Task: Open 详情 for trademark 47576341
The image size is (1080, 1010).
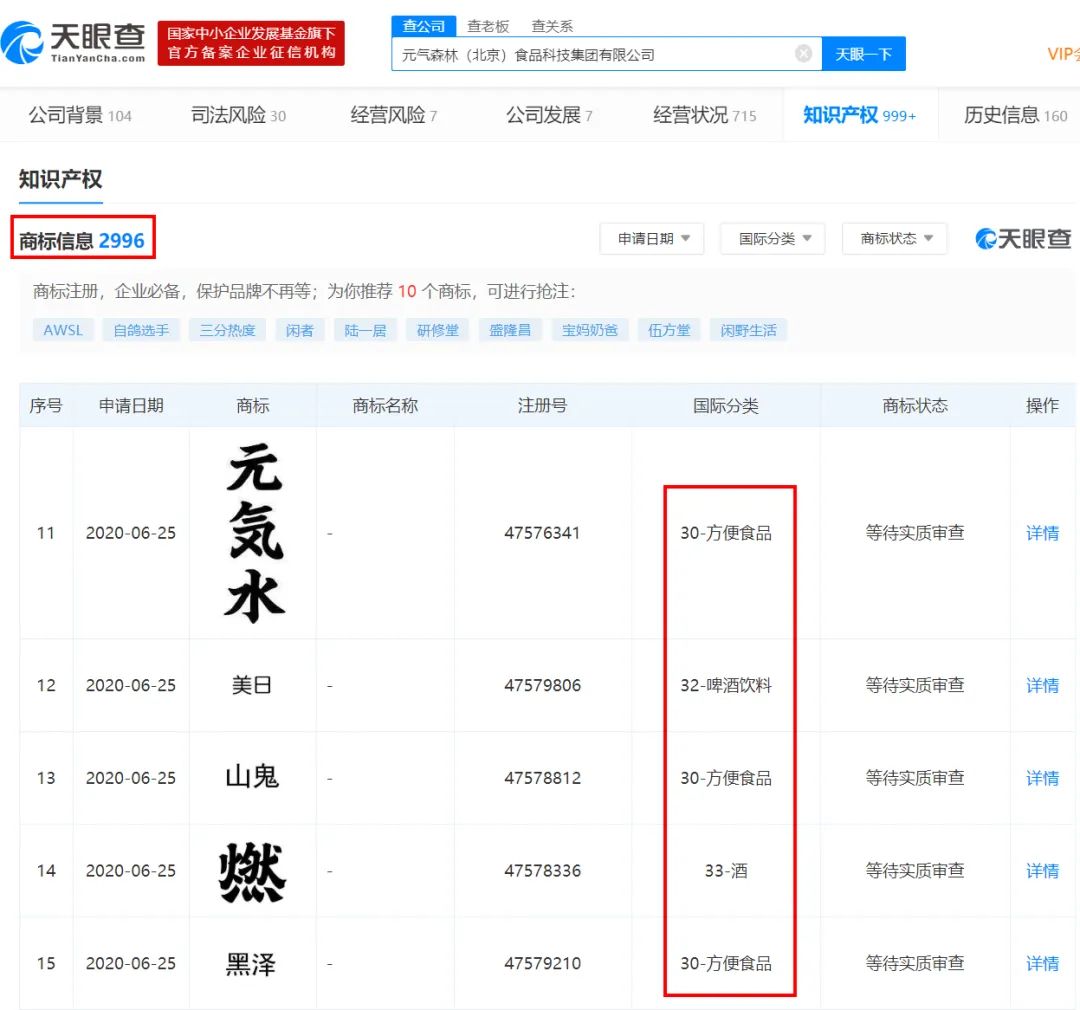Action: point(1042,533)
